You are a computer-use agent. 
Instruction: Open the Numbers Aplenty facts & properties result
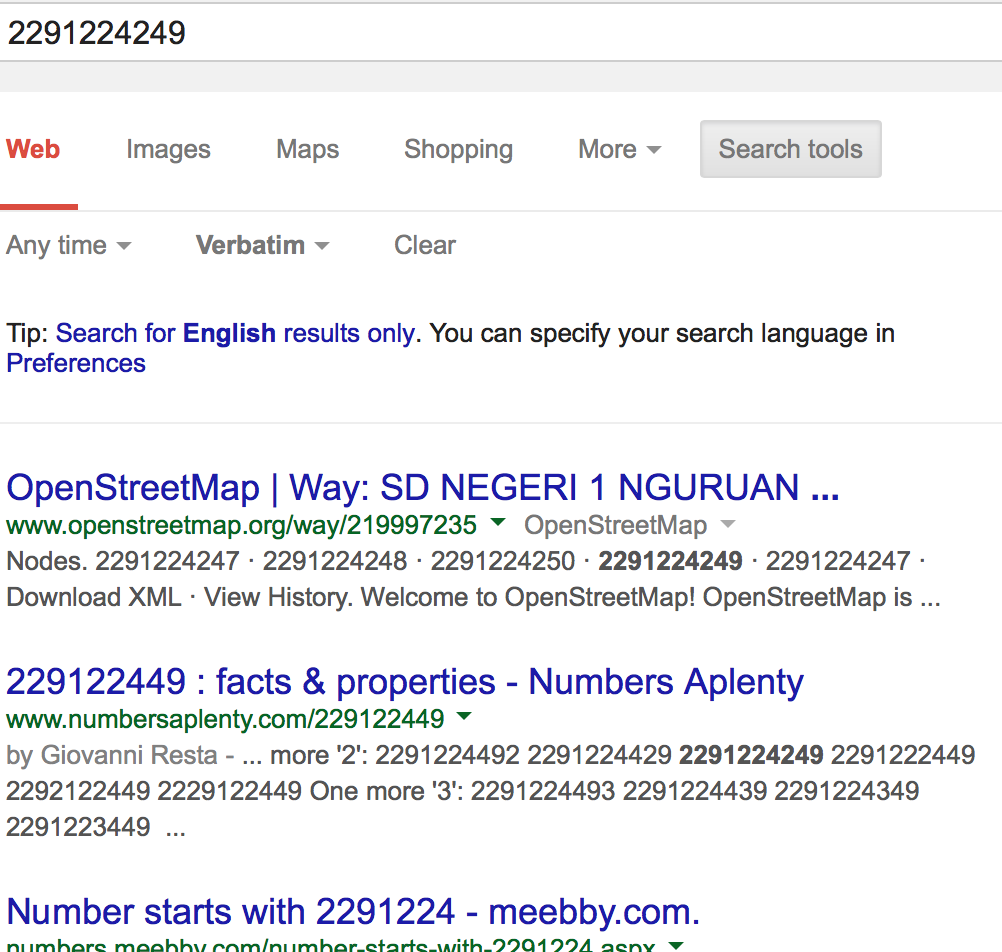click(x=405, y=682)
